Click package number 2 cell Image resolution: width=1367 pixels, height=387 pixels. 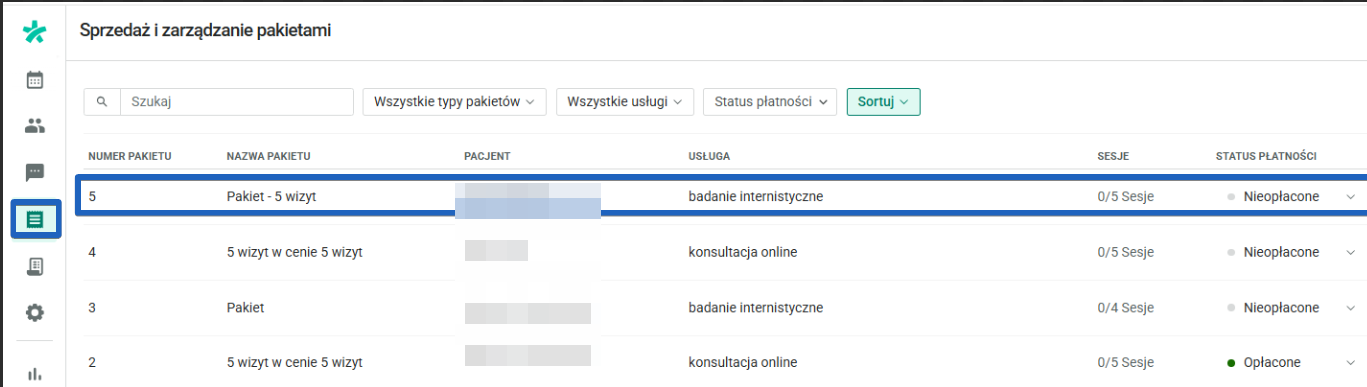click(92, 362)
